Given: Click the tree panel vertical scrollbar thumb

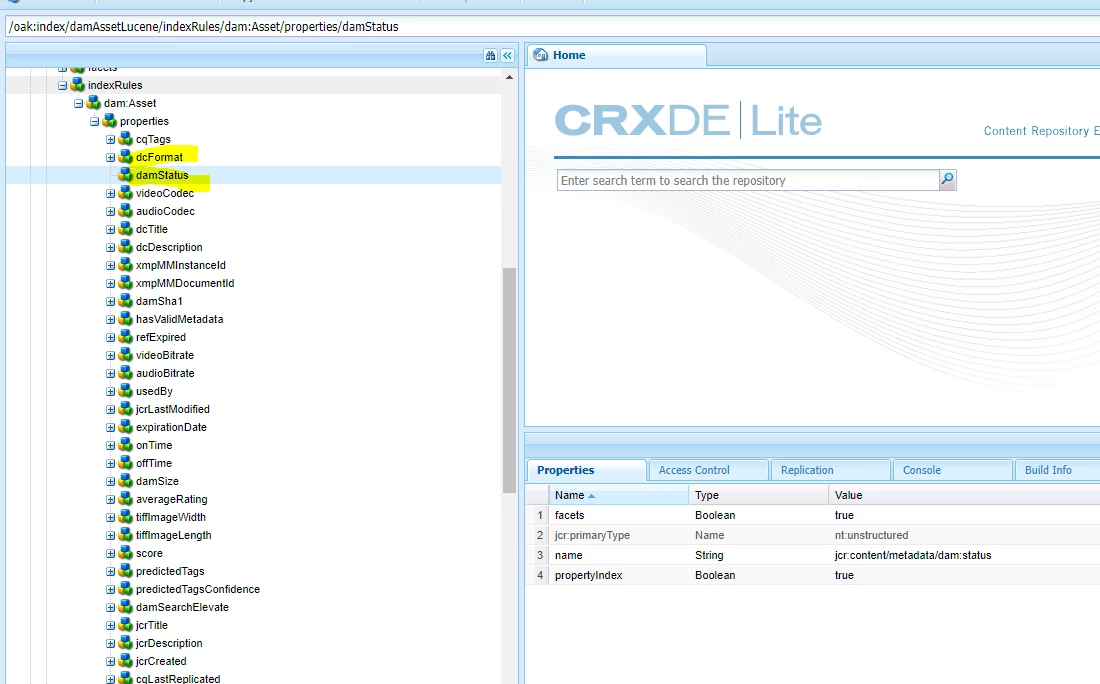Looking at the screenshot, I should point(509,380).
